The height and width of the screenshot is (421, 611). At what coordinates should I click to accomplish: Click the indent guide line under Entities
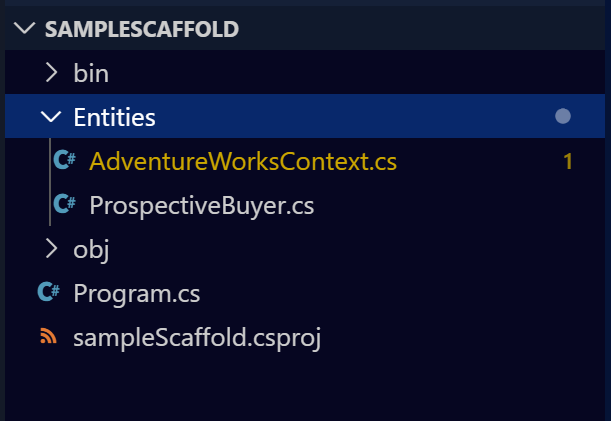49,183
